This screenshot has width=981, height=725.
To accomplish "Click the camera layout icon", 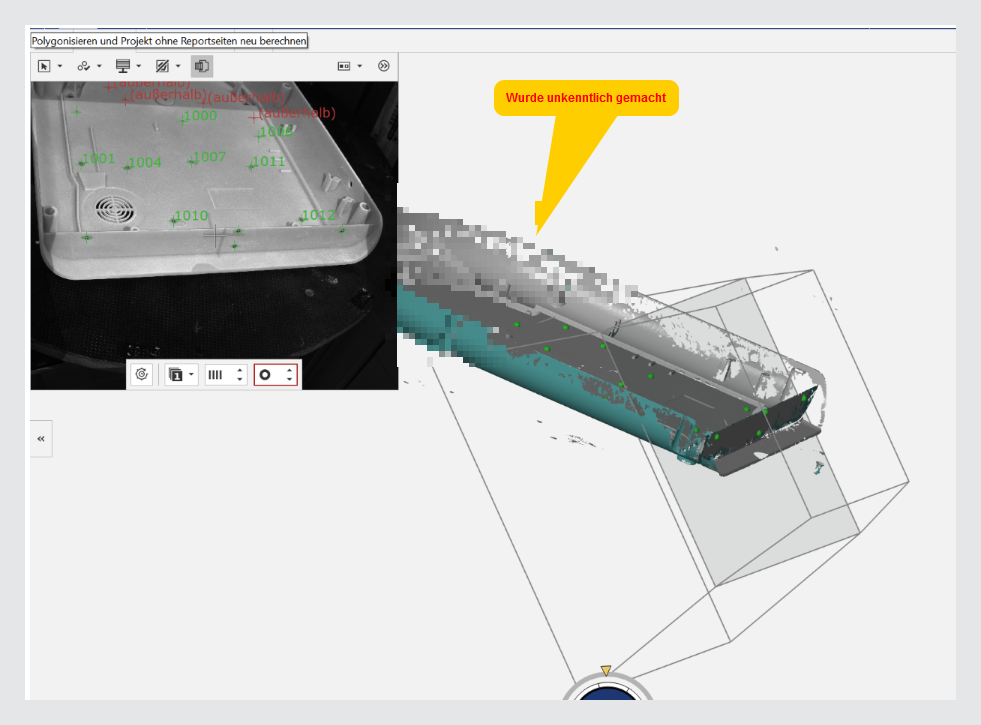I will (x=344, y=66).
